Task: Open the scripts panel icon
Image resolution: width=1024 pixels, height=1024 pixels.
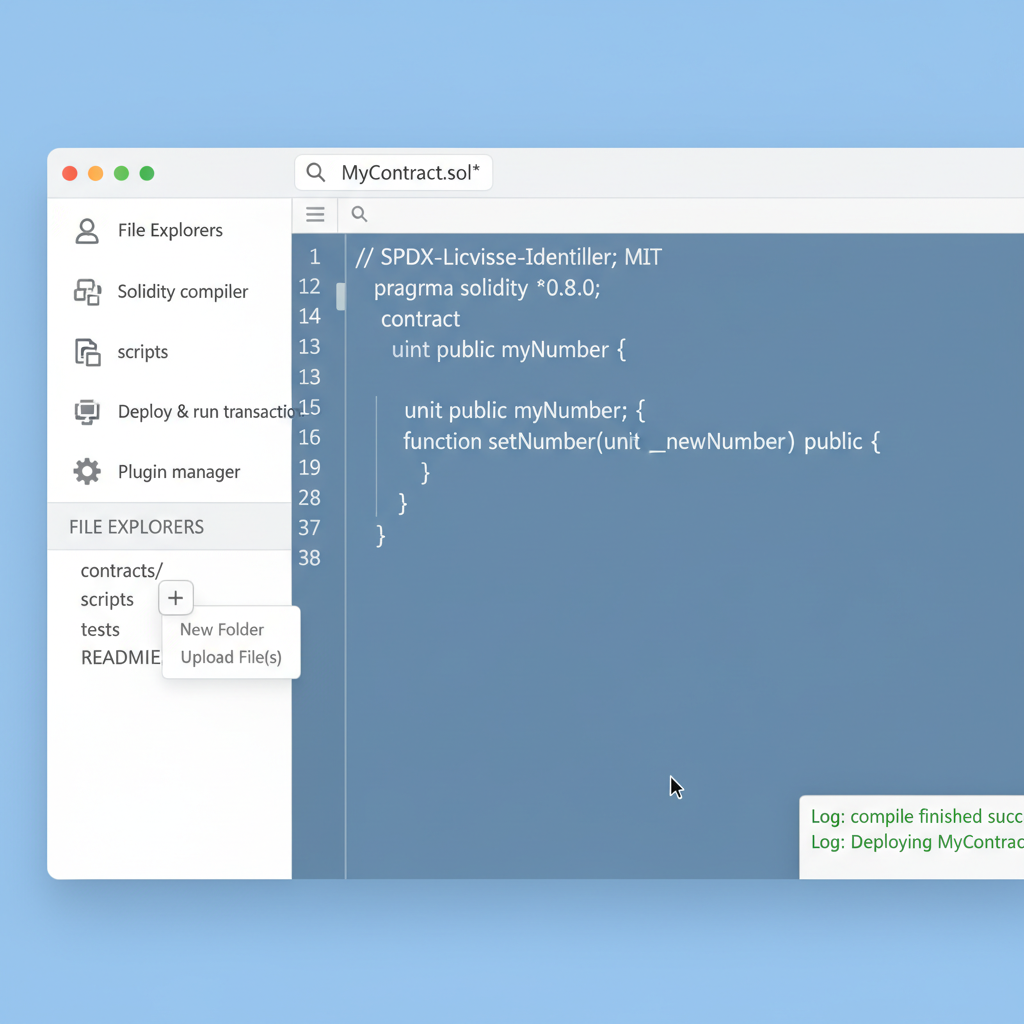Action: point(88,351)
